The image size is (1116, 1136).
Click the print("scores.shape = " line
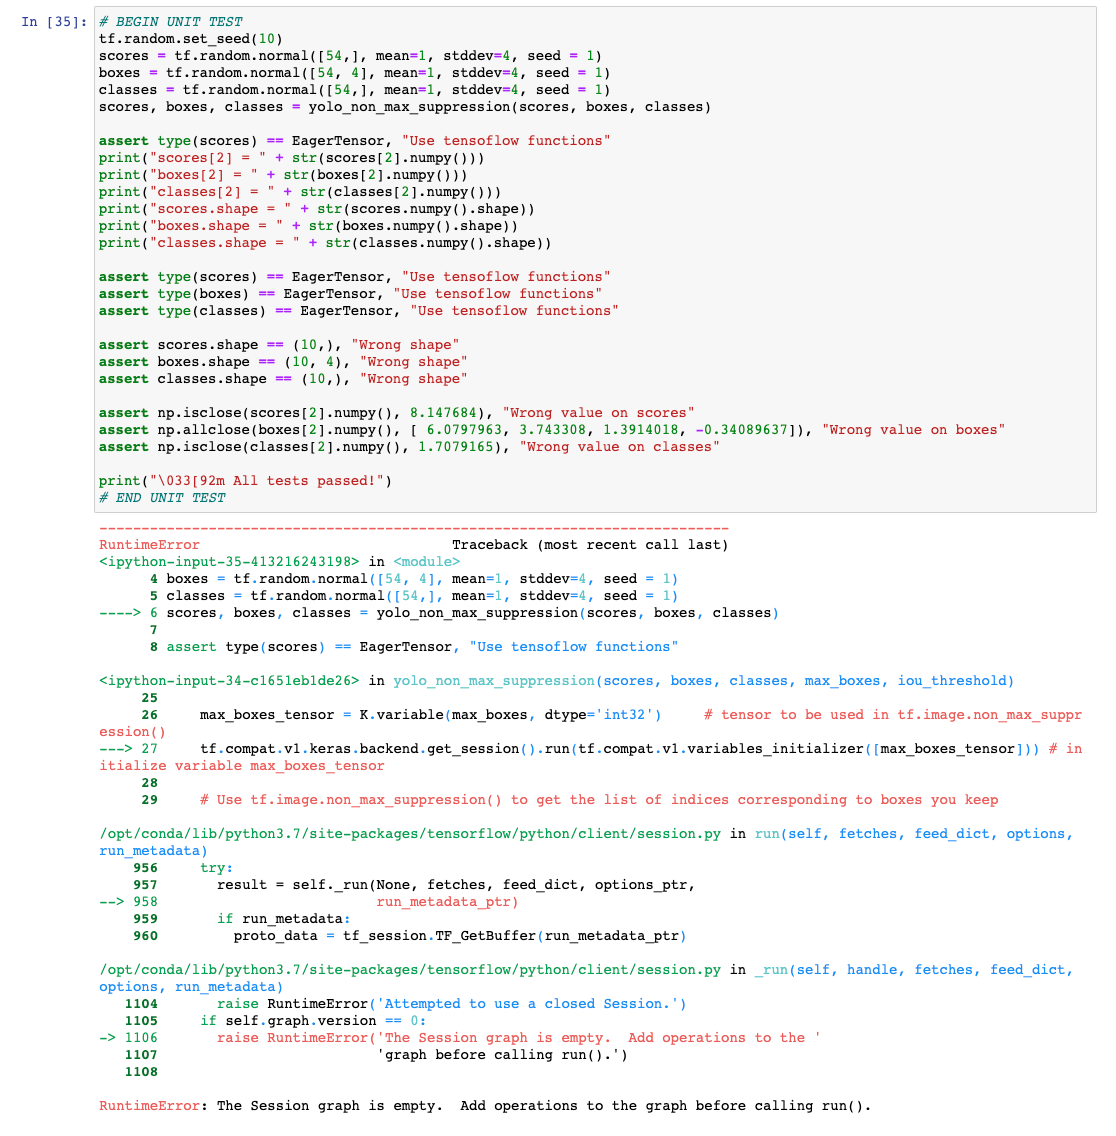coord(317,209)
